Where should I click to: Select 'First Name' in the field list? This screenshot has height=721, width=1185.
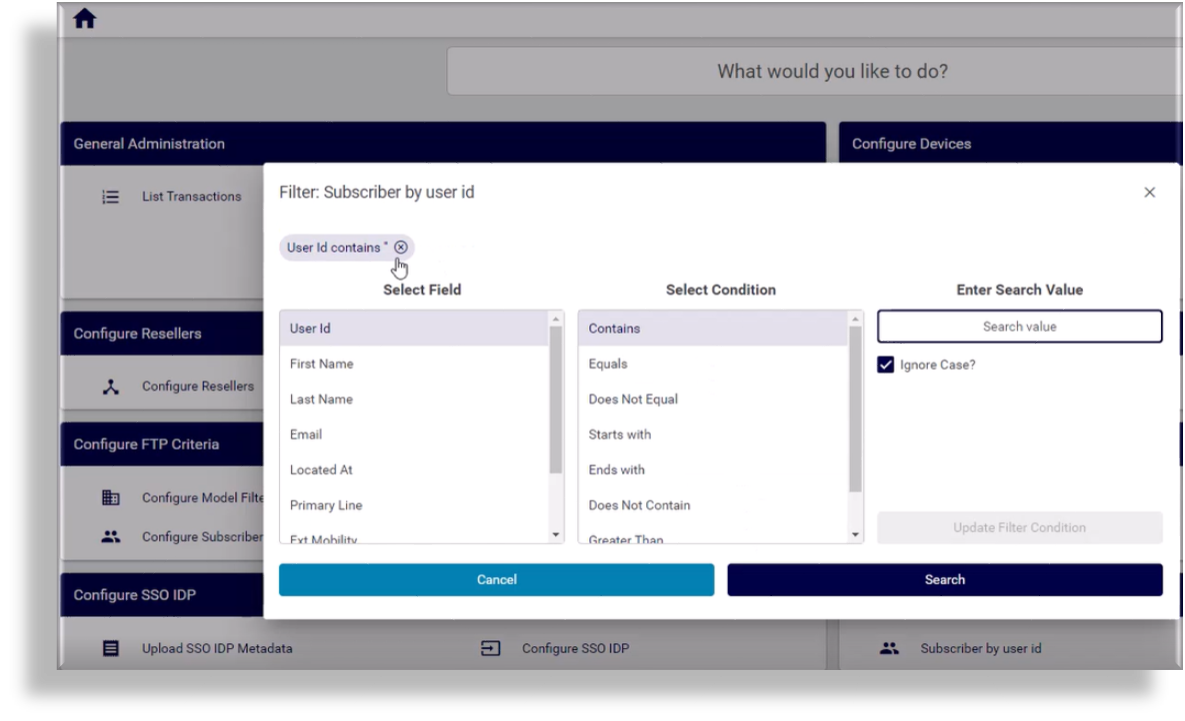(x=322, y=364)
